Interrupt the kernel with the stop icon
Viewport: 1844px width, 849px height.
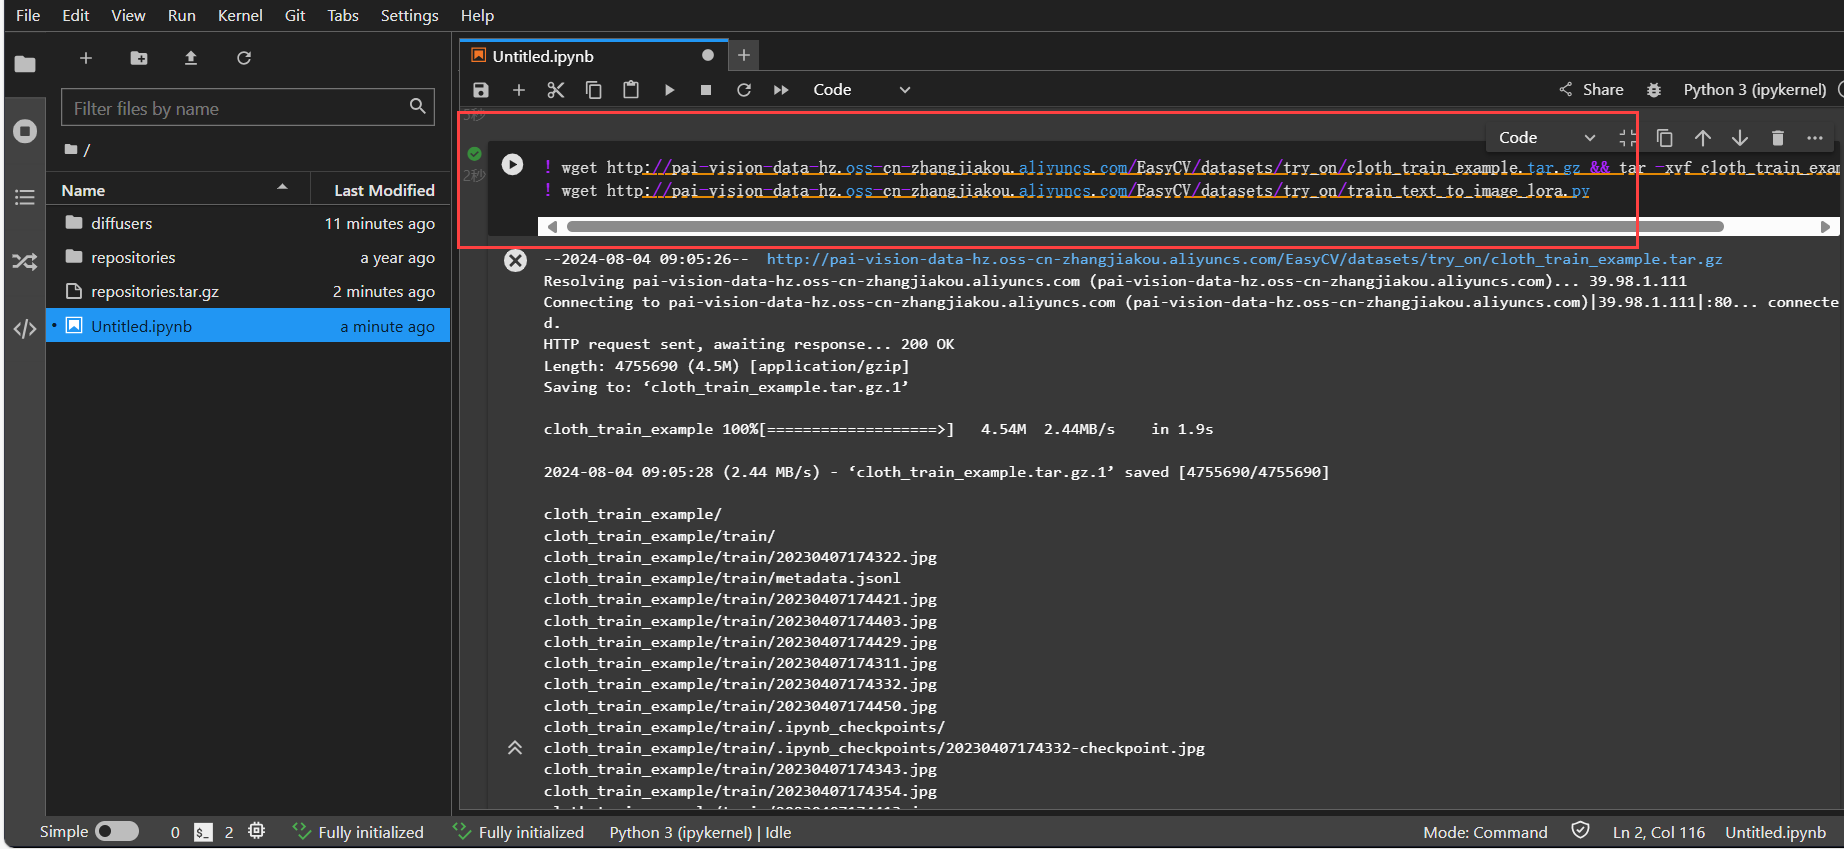tap(706, 90)
